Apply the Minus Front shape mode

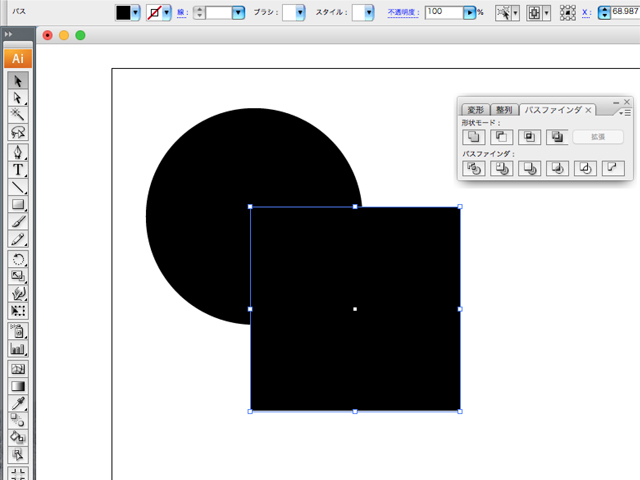502,137
